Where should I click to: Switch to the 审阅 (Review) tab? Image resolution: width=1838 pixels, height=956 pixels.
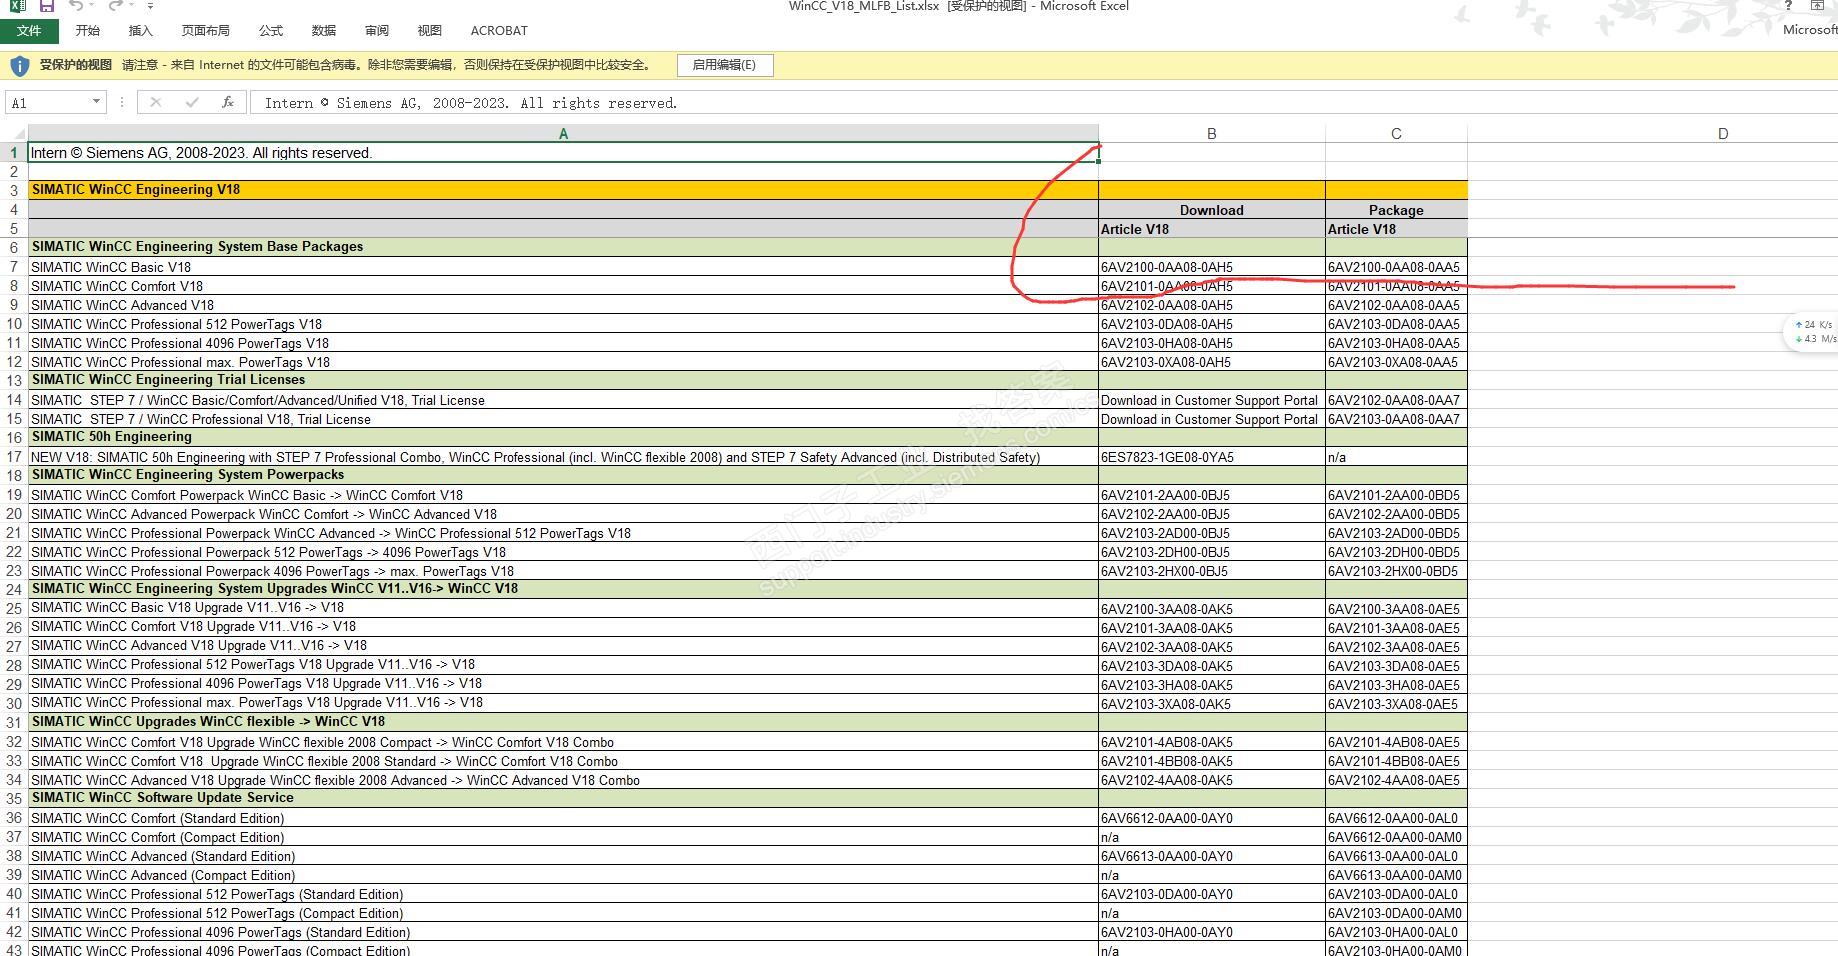coord(377,31)
